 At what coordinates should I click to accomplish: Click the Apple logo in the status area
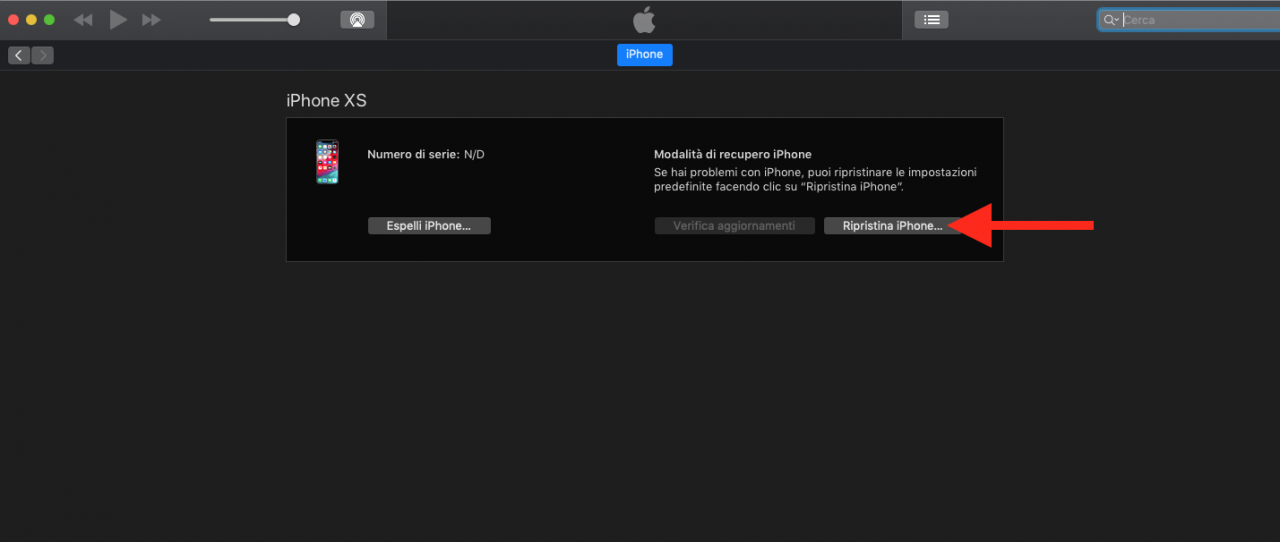[x=644, y=20]
